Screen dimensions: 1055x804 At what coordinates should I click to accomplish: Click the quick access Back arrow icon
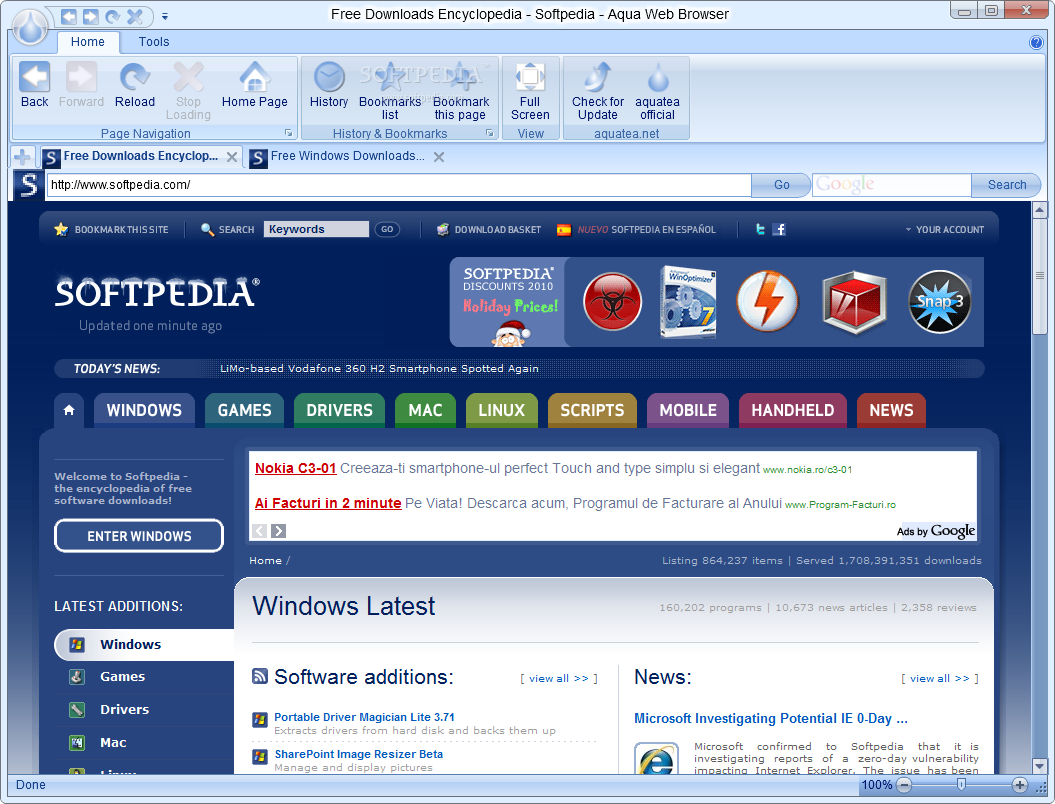(x=69, y=15)
